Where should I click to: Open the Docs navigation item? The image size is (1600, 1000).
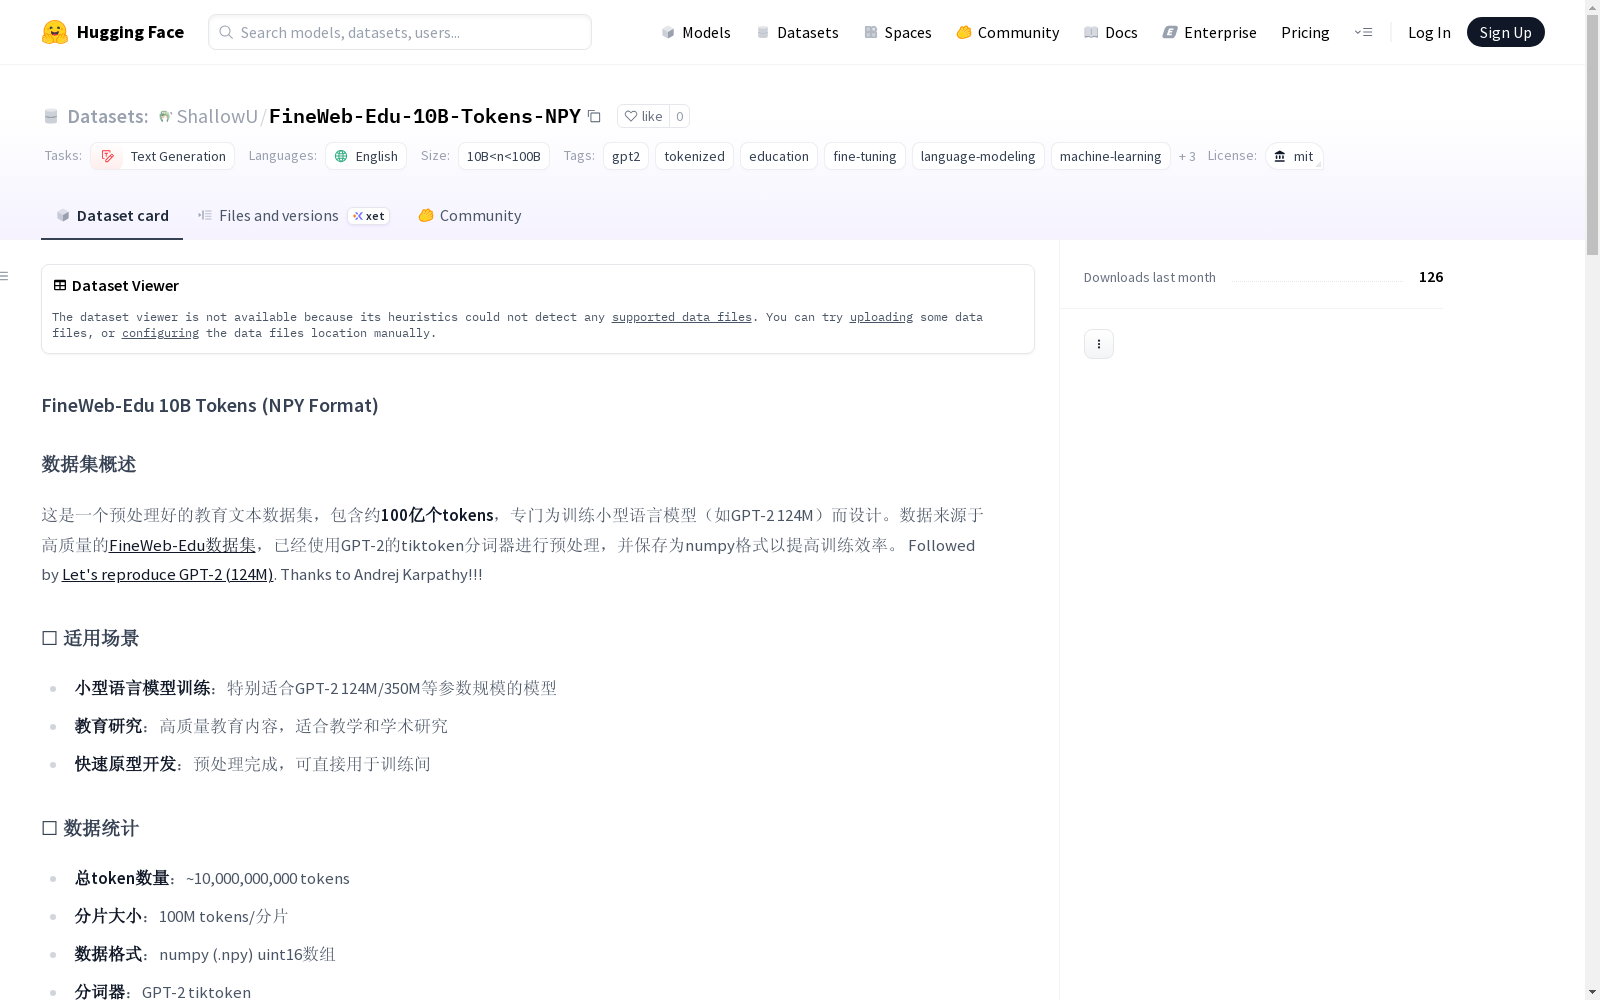coord(1111,32)
